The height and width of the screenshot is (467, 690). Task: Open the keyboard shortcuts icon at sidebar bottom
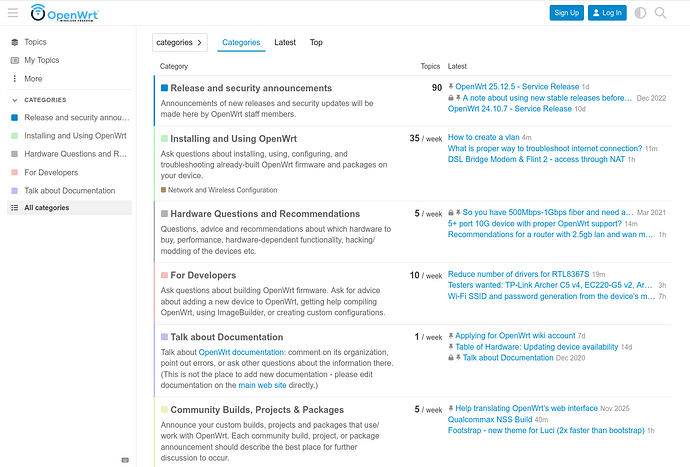125,460
